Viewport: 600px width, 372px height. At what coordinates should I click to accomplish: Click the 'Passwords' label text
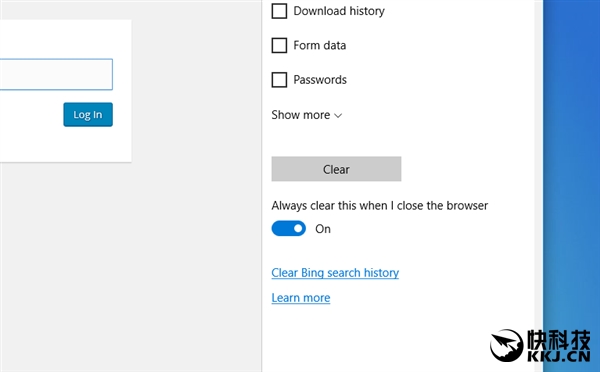tap(320, 80)
